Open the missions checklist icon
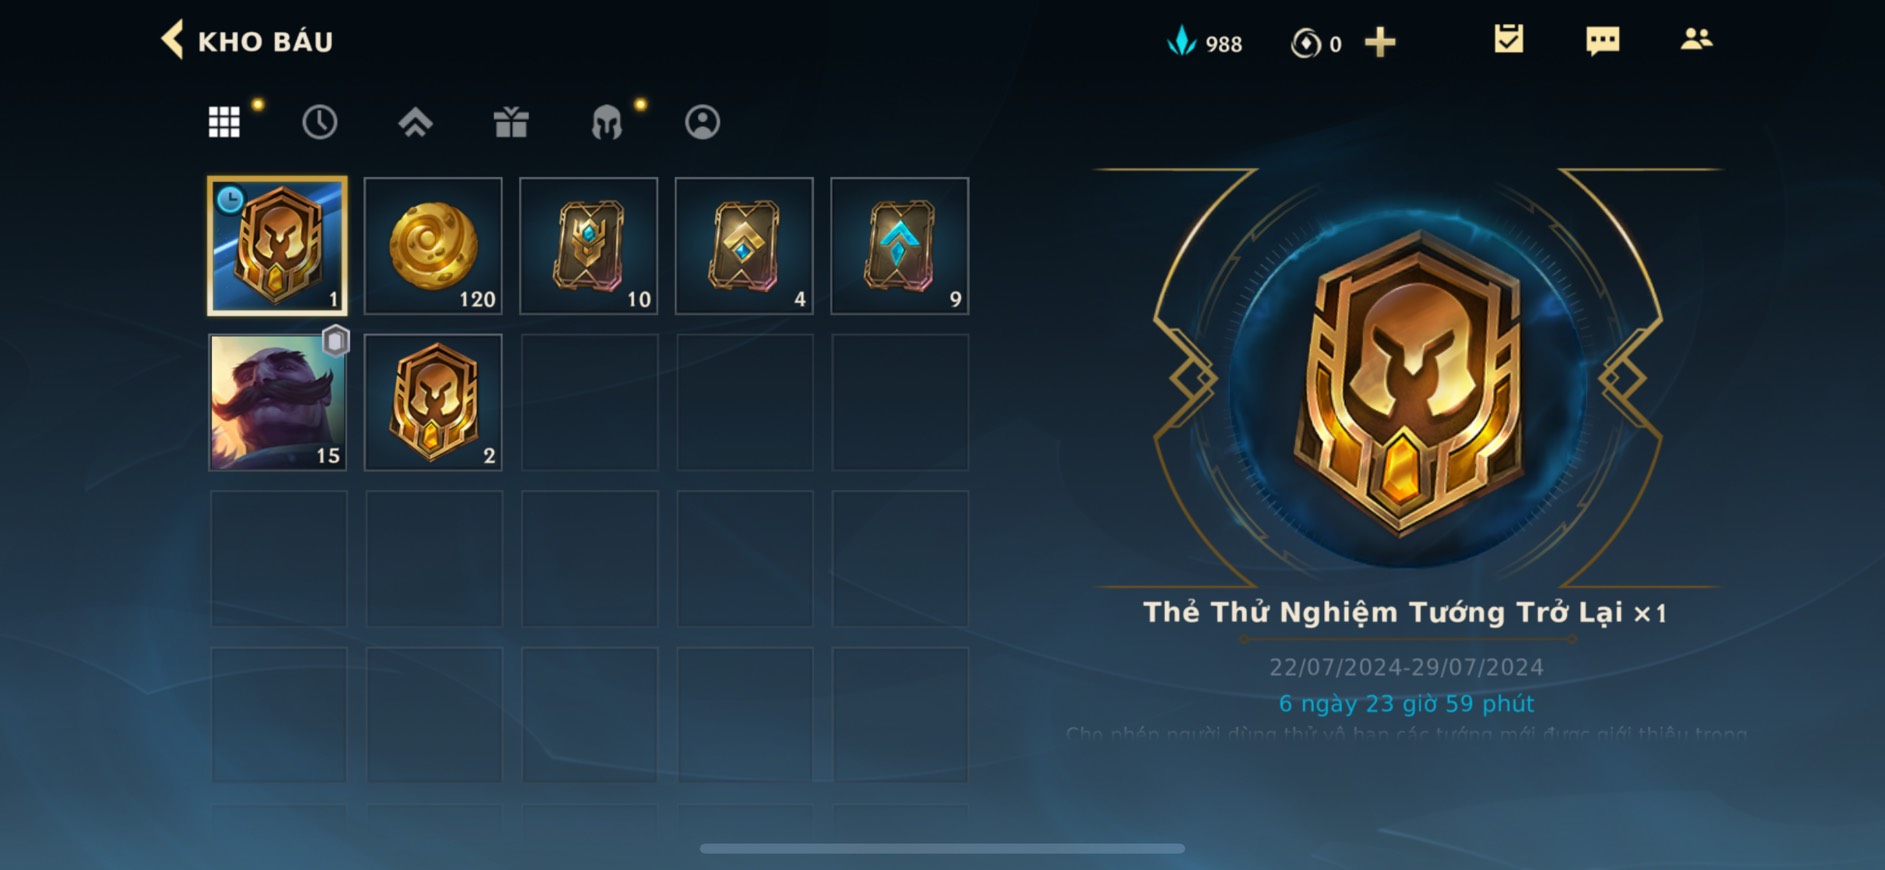1885x870 pixels. click(1508, 40)
